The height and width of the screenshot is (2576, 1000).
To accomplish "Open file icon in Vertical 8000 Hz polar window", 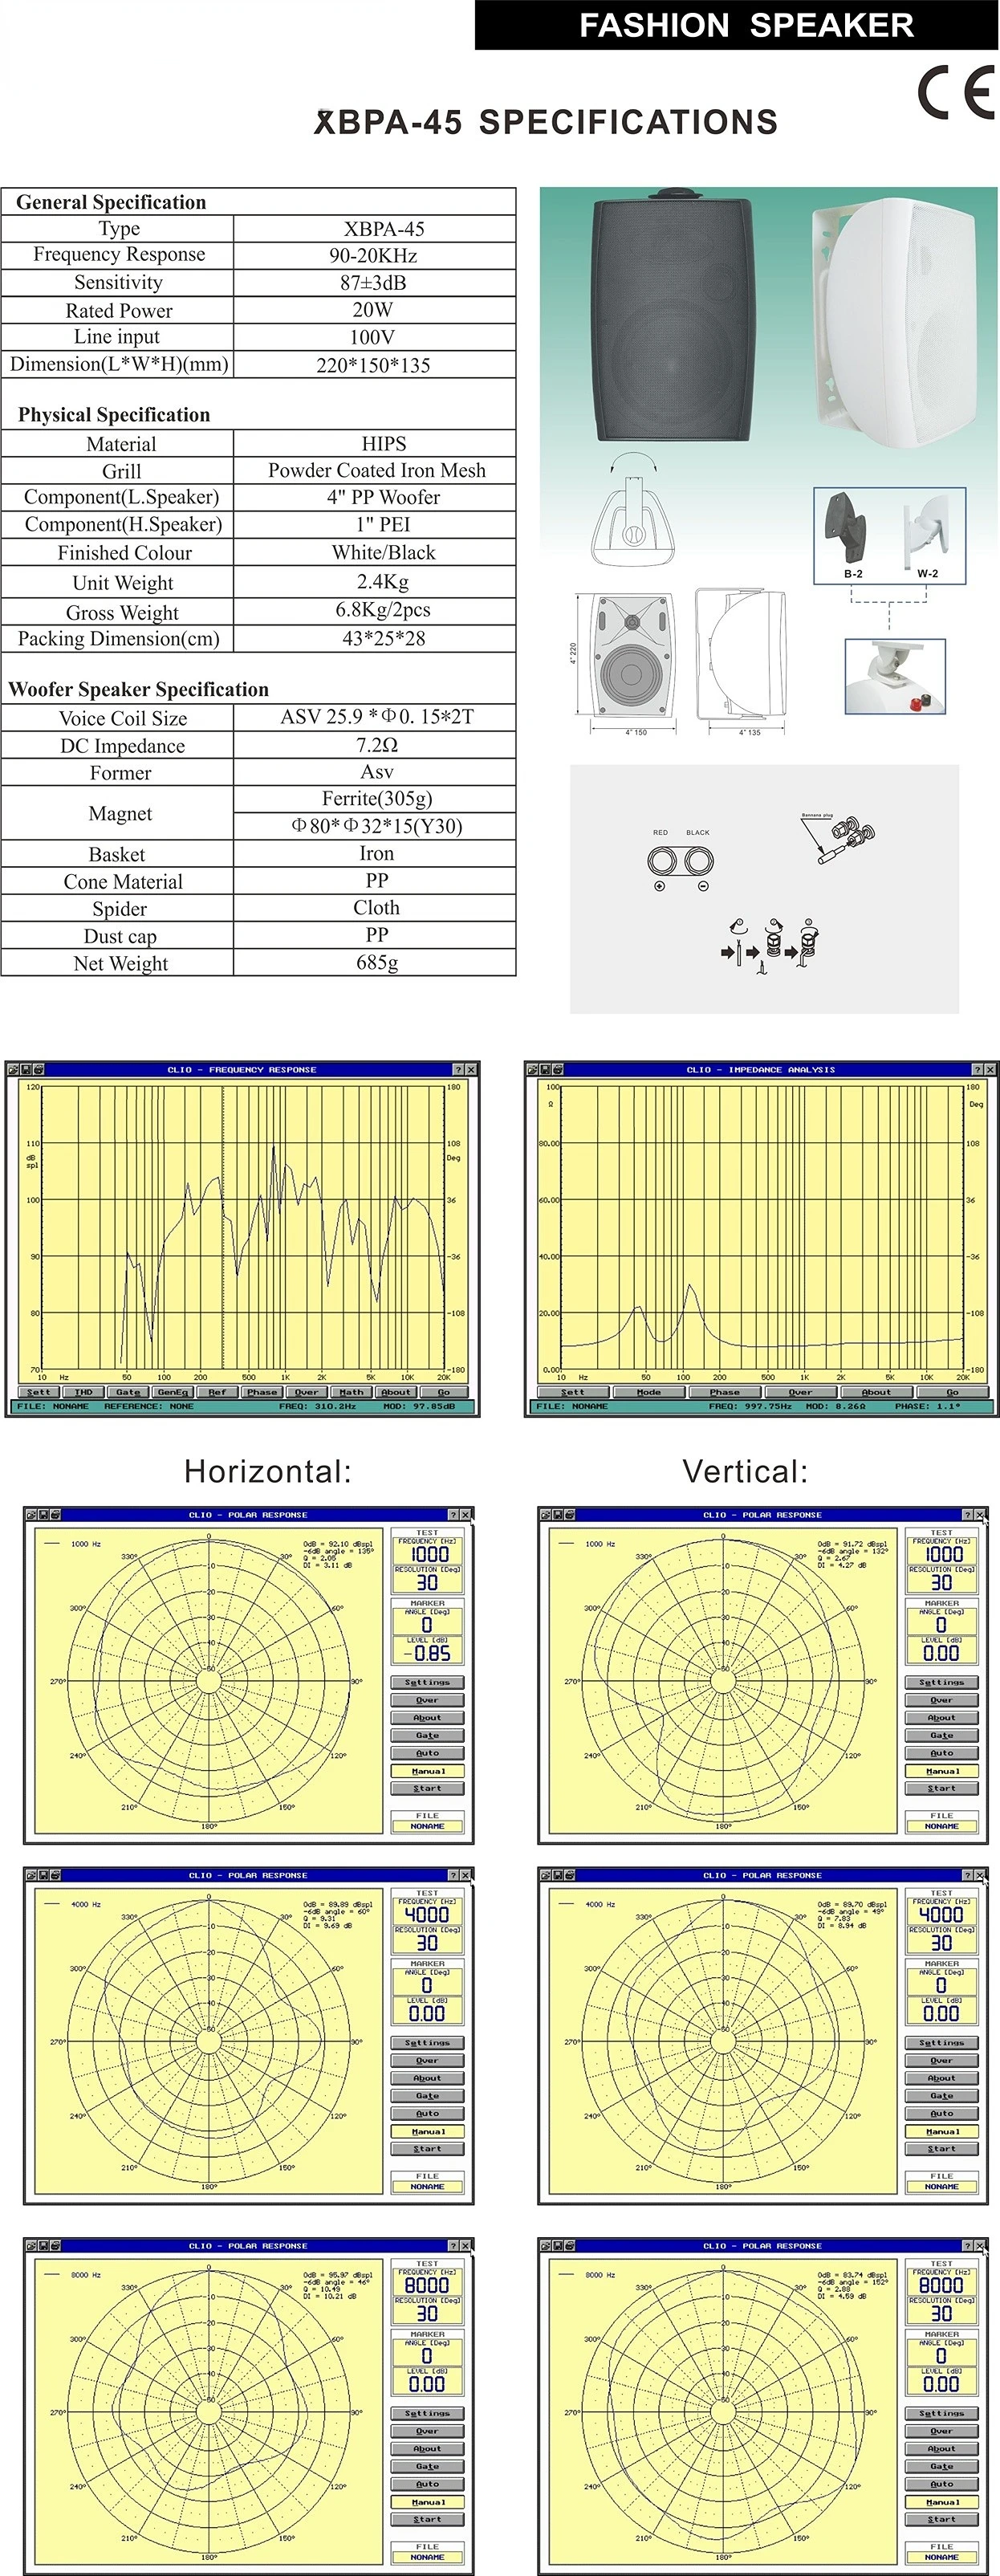I will pos(546,2245).
